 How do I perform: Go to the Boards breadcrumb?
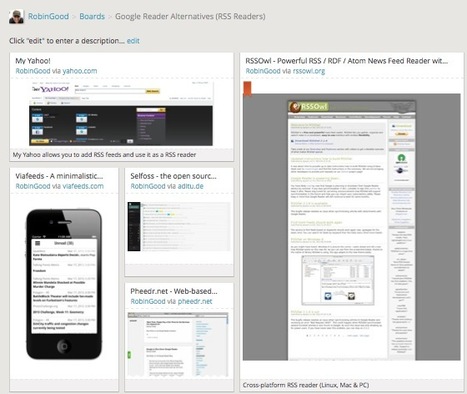(x=92, y=16)
